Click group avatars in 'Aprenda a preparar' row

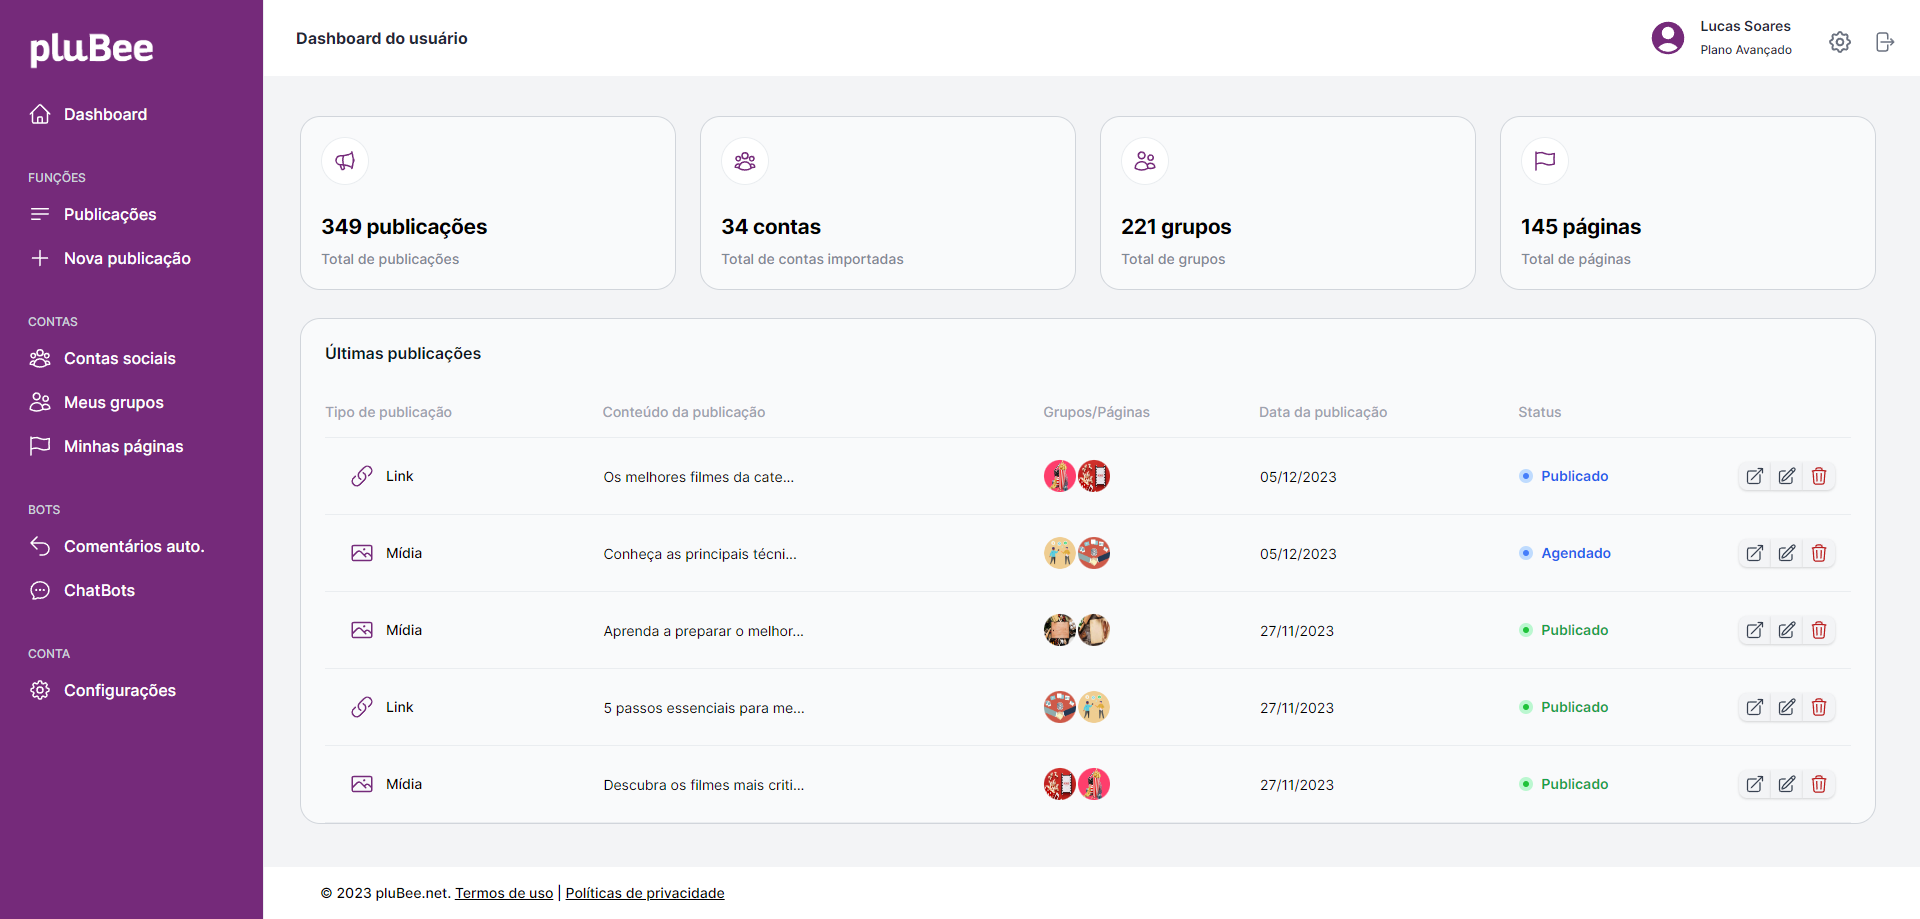click(1077, 630)
